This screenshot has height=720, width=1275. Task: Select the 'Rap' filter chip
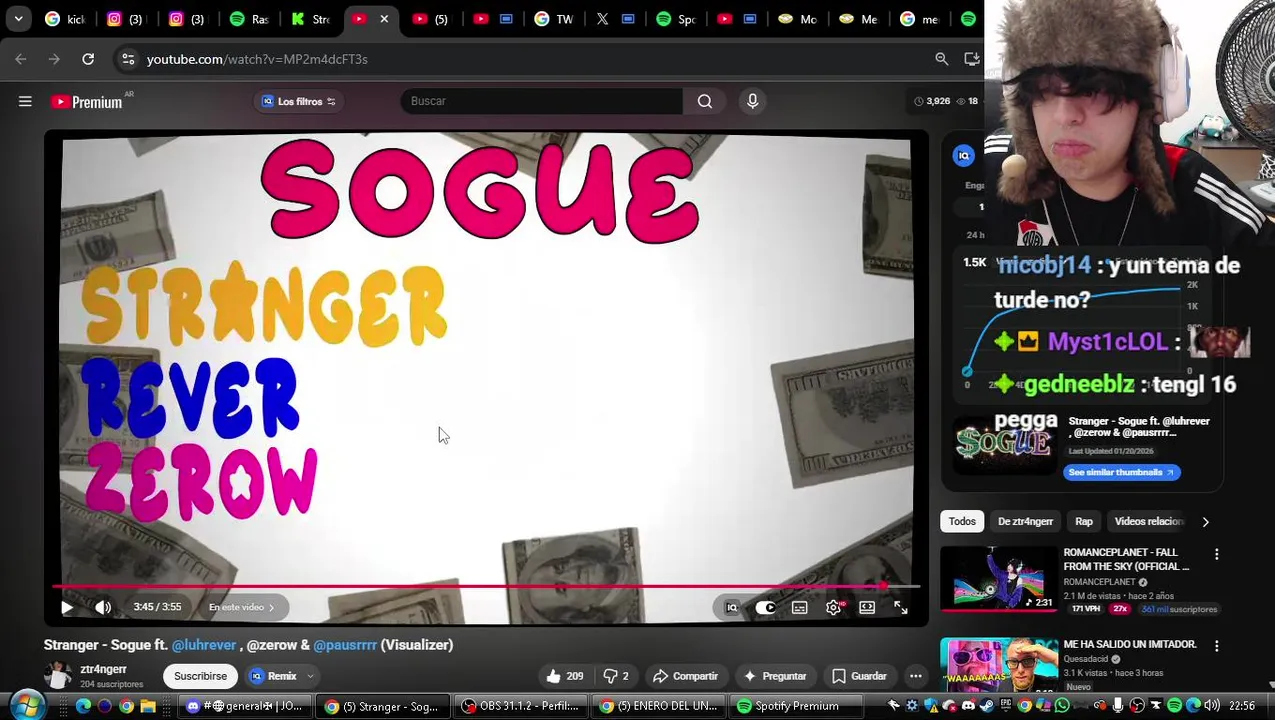(x=1084, y=521)
